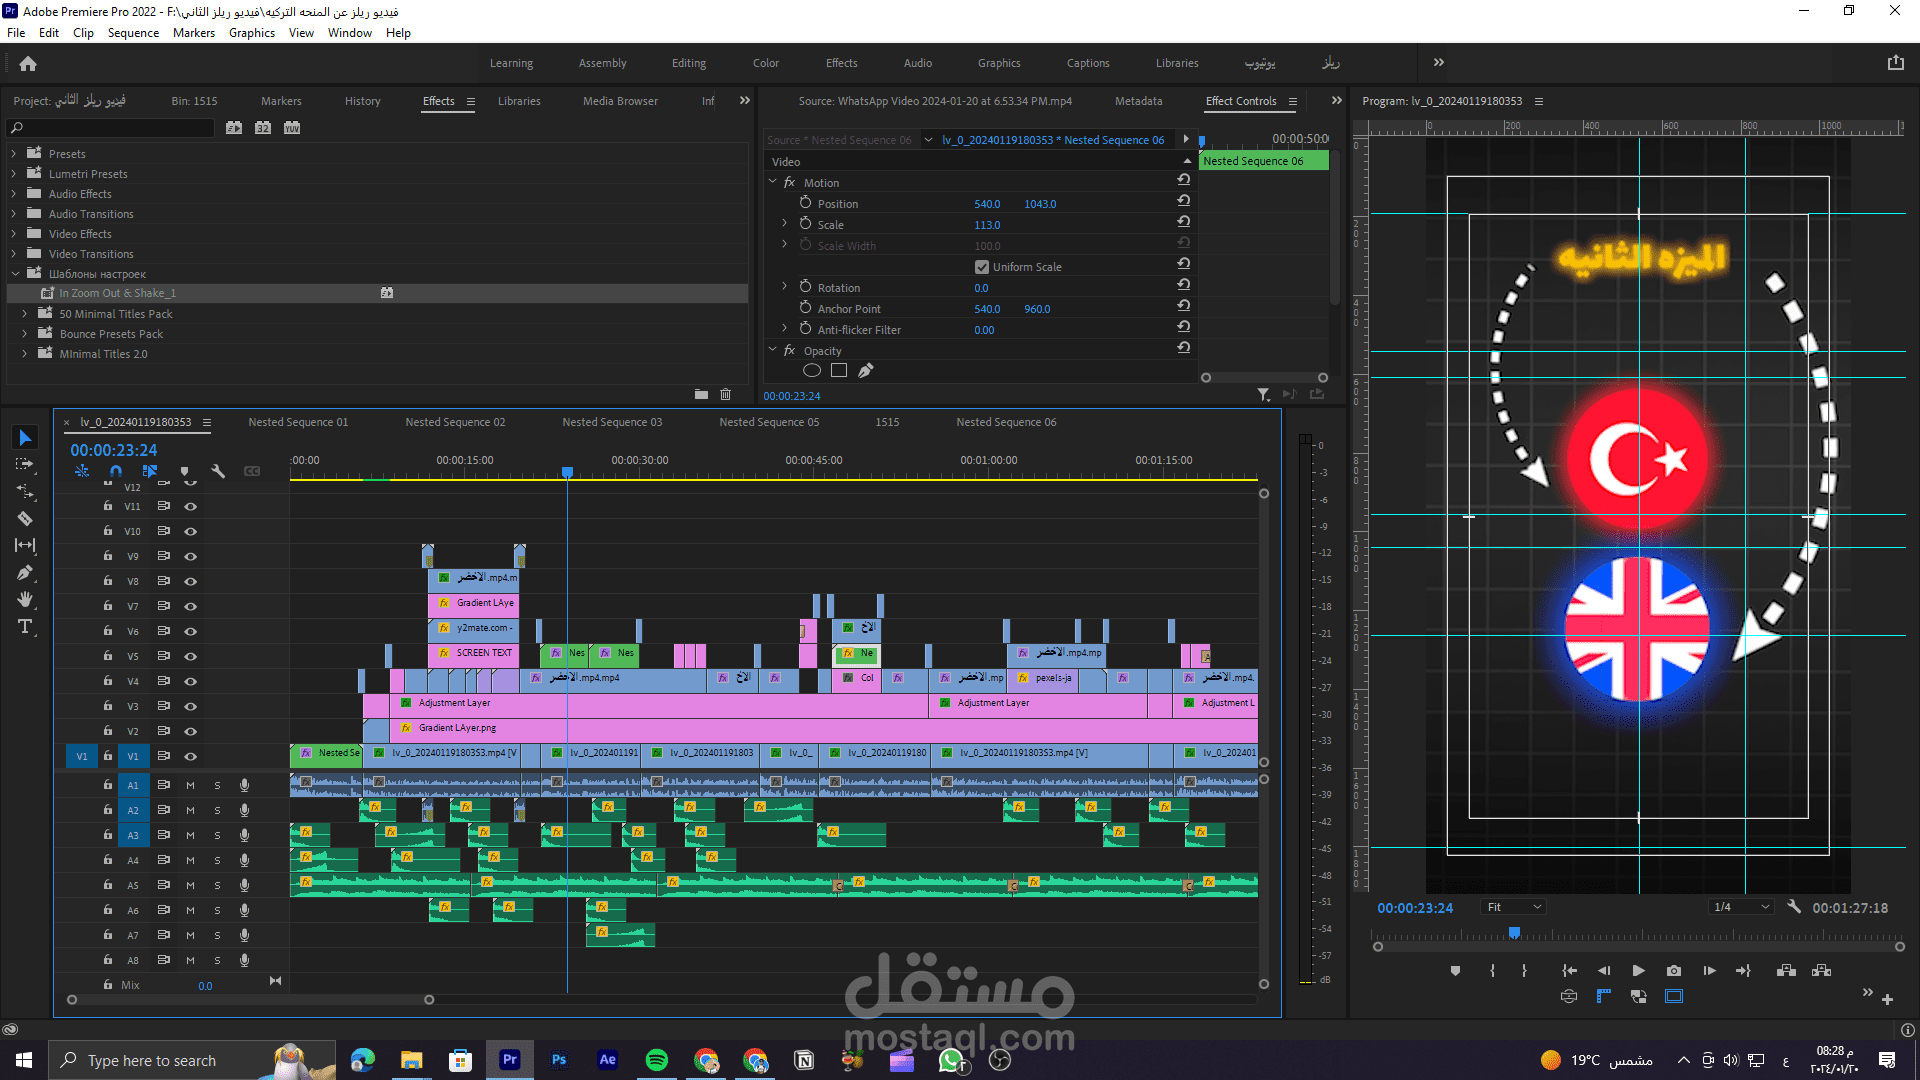Select the Razor tool in the timeline toolbar
This screenshot has height=1080, width=1920.
click(25, 518)
